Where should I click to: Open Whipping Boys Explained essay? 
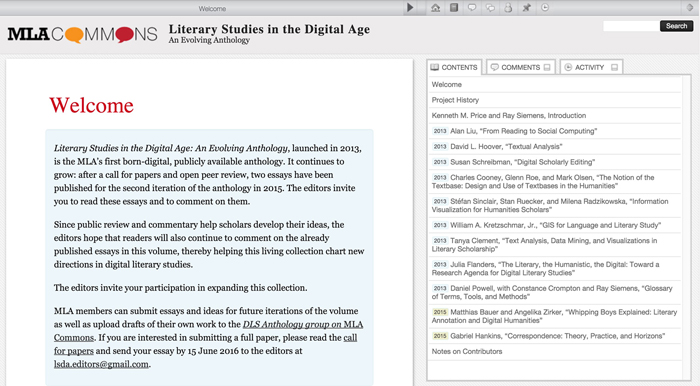coord(555,316)
